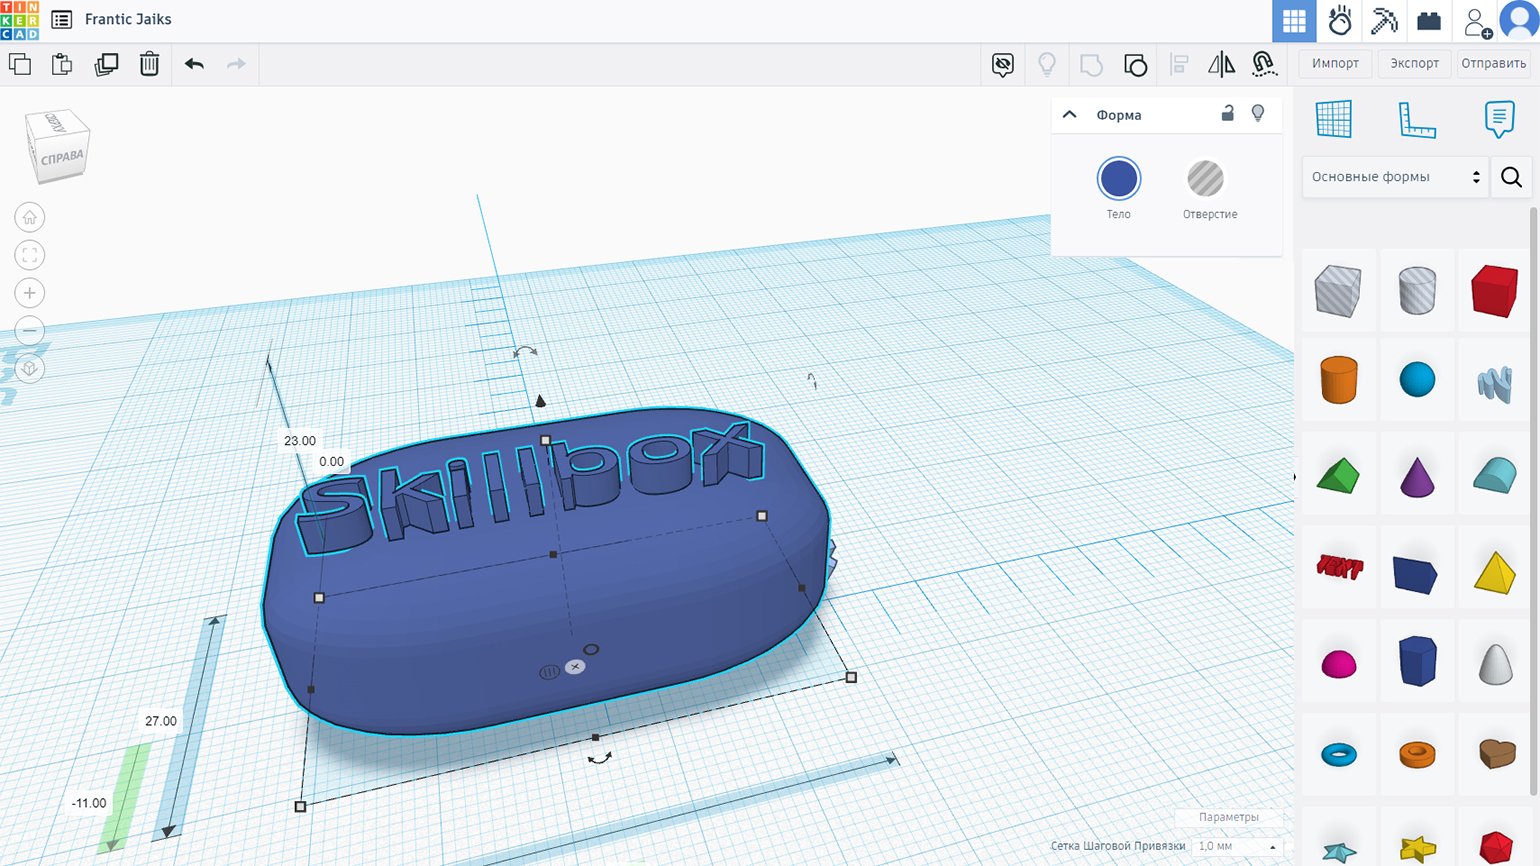1540x866 pixels.
Task: Open the Ruler tool
Action: coord(1416,120)
